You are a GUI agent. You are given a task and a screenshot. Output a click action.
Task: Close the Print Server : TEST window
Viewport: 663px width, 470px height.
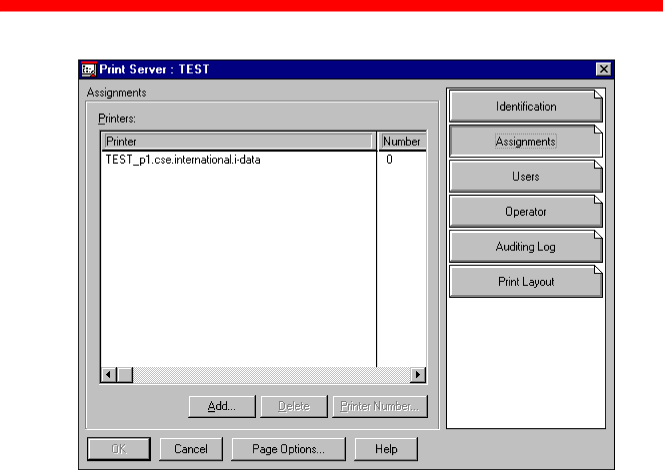tap(603, 69)
